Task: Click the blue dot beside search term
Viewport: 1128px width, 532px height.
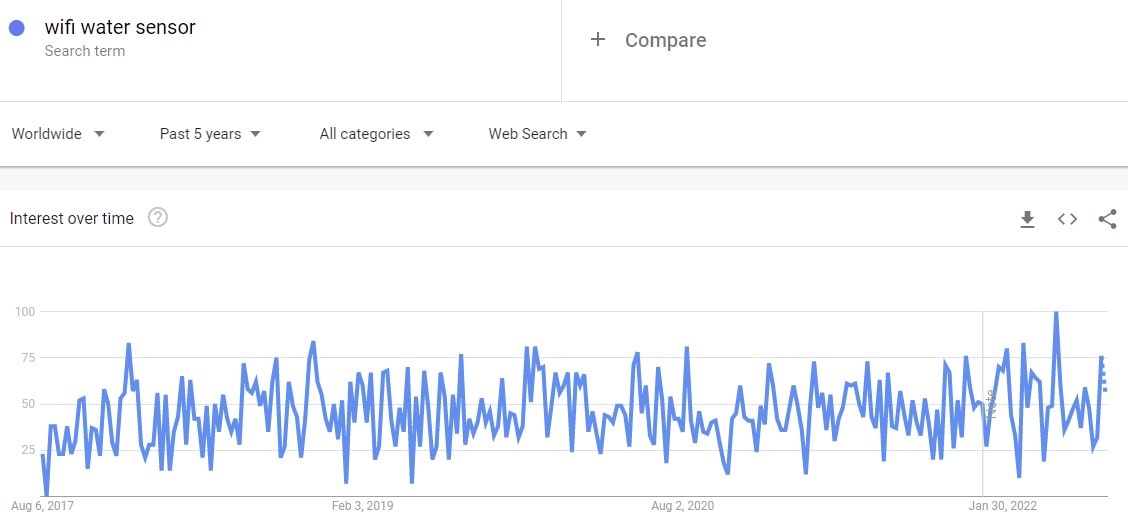Action: coord(17,29)
